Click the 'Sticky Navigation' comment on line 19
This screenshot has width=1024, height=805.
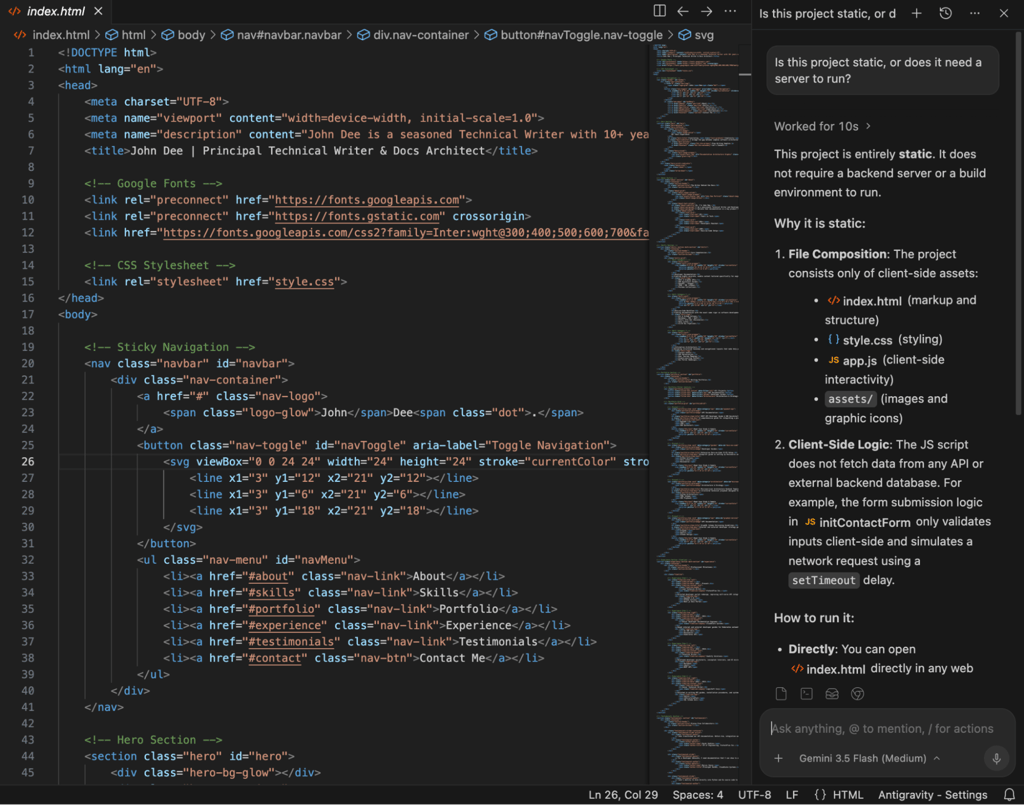[172, 347]
